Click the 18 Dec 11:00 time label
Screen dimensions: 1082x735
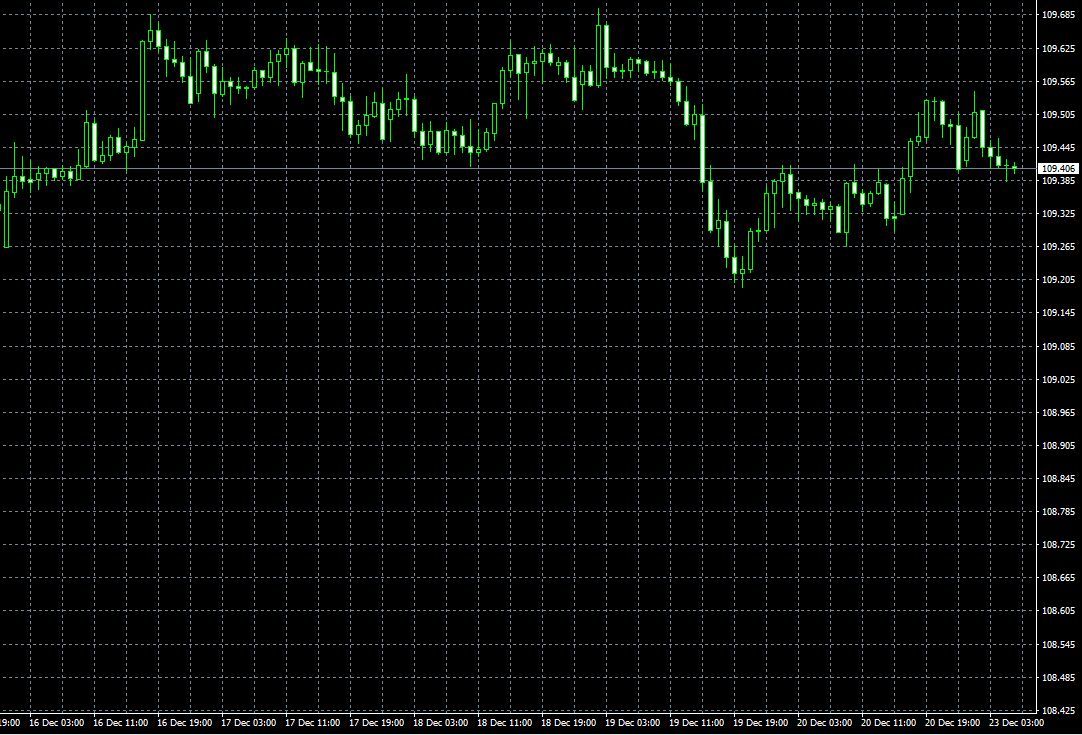tap(504, 723)
